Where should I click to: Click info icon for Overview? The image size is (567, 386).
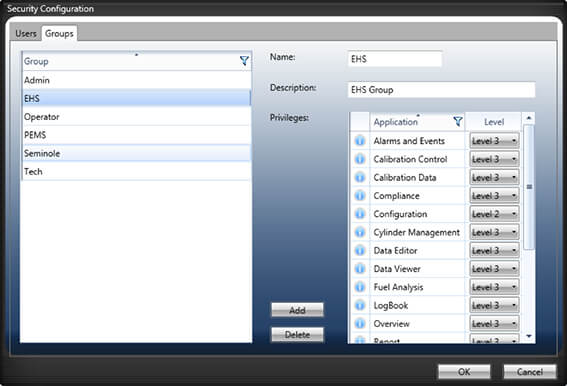coord(360,323)
